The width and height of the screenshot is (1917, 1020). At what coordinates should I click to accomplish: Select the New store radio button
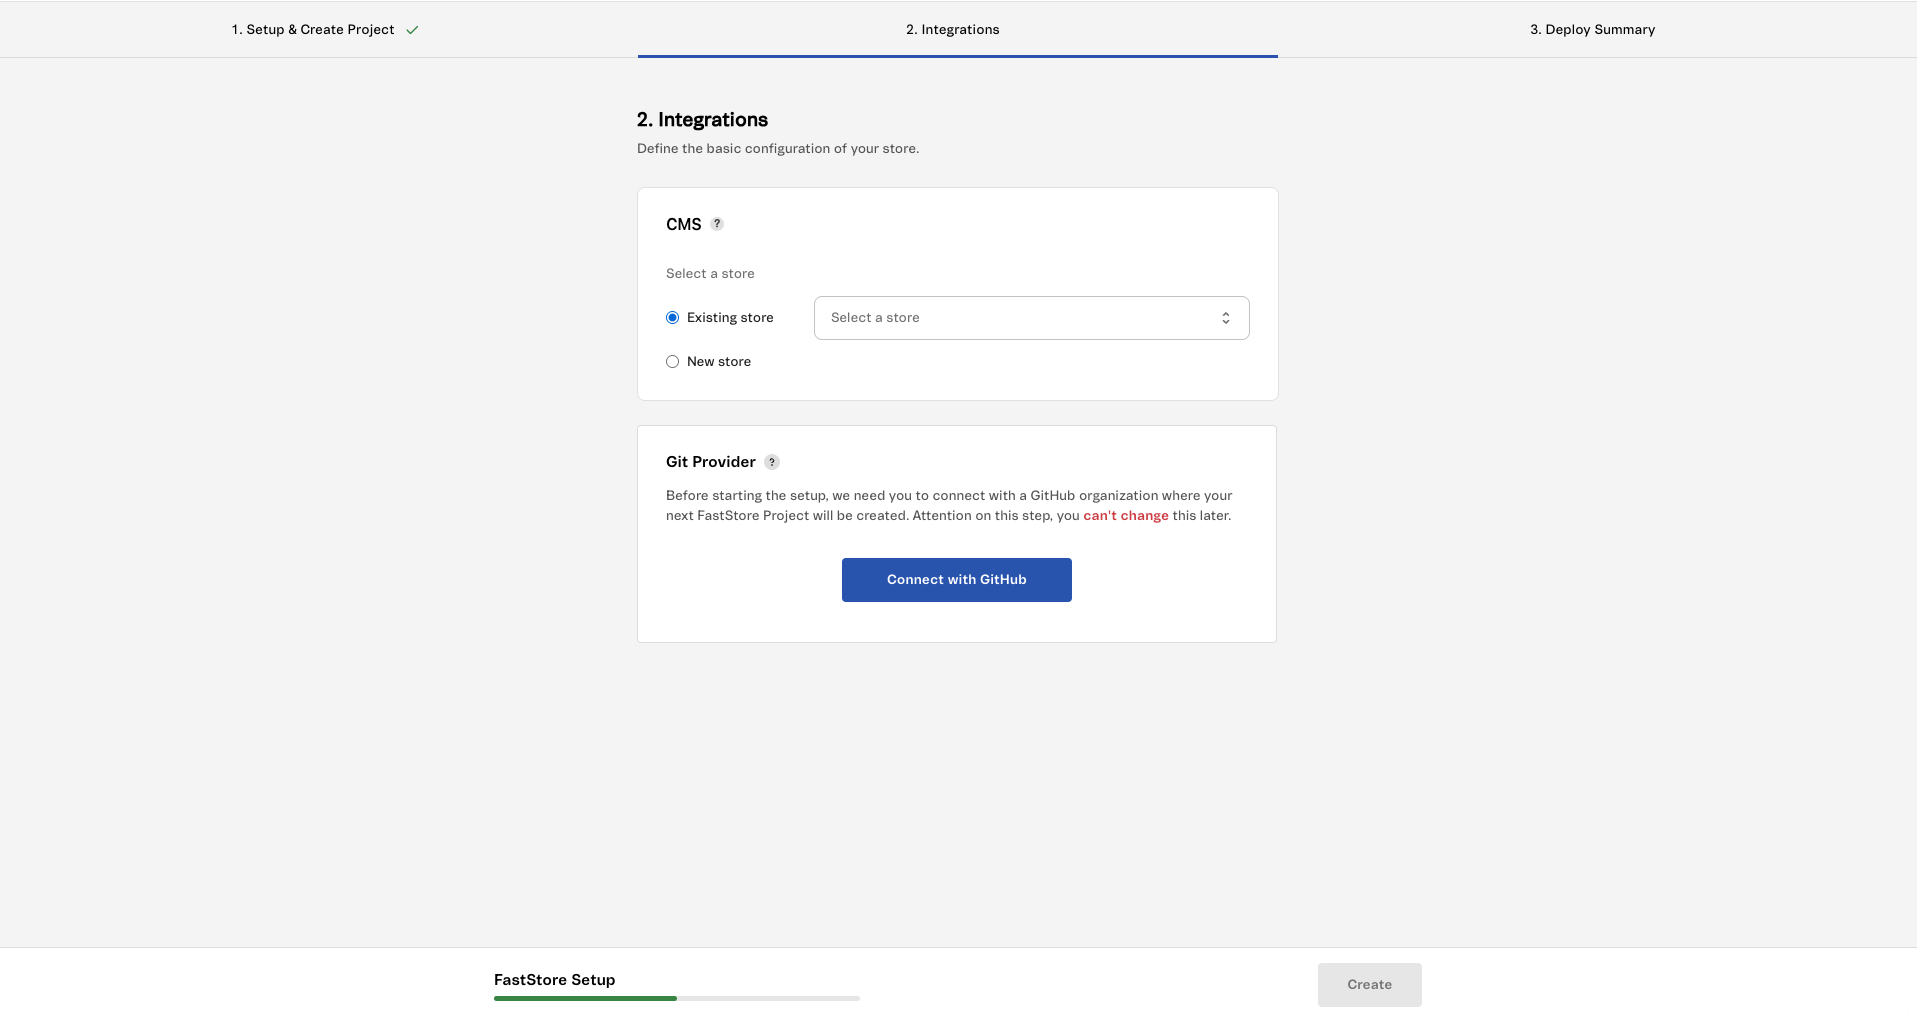tap(672, 362)
